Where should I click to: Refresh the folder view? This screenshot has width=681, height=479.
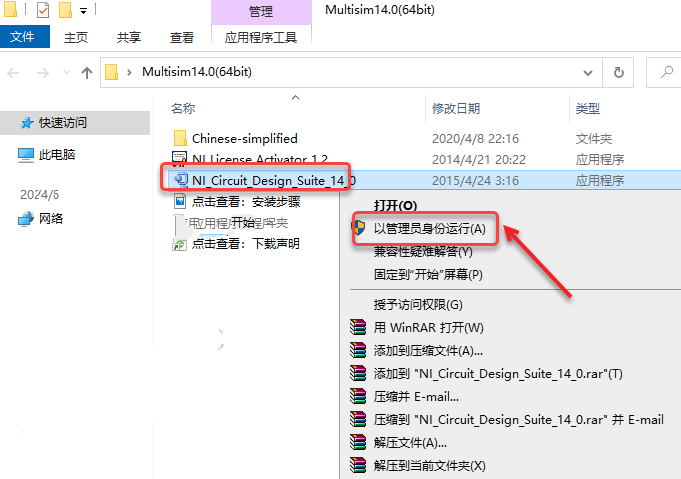tap(618, 73)
